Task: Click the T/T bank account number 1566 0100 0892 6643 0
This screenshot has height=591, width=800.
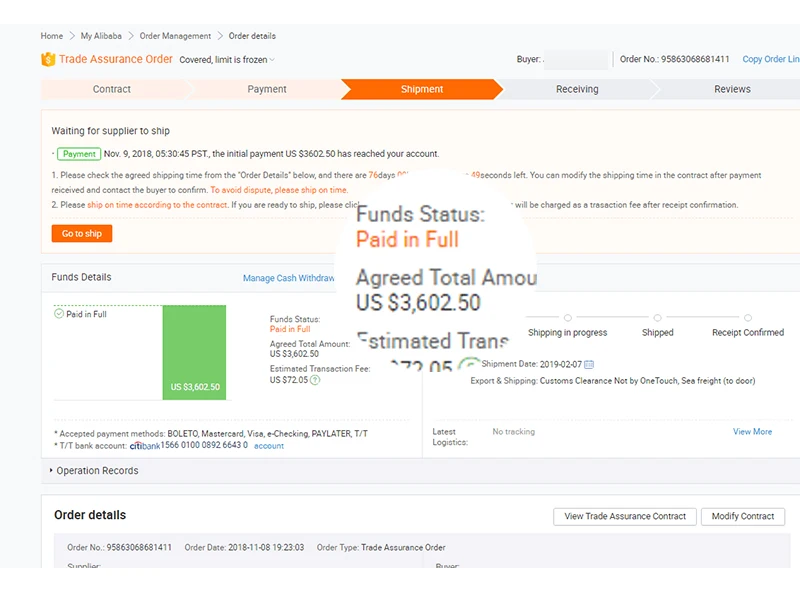Action: 204,445
